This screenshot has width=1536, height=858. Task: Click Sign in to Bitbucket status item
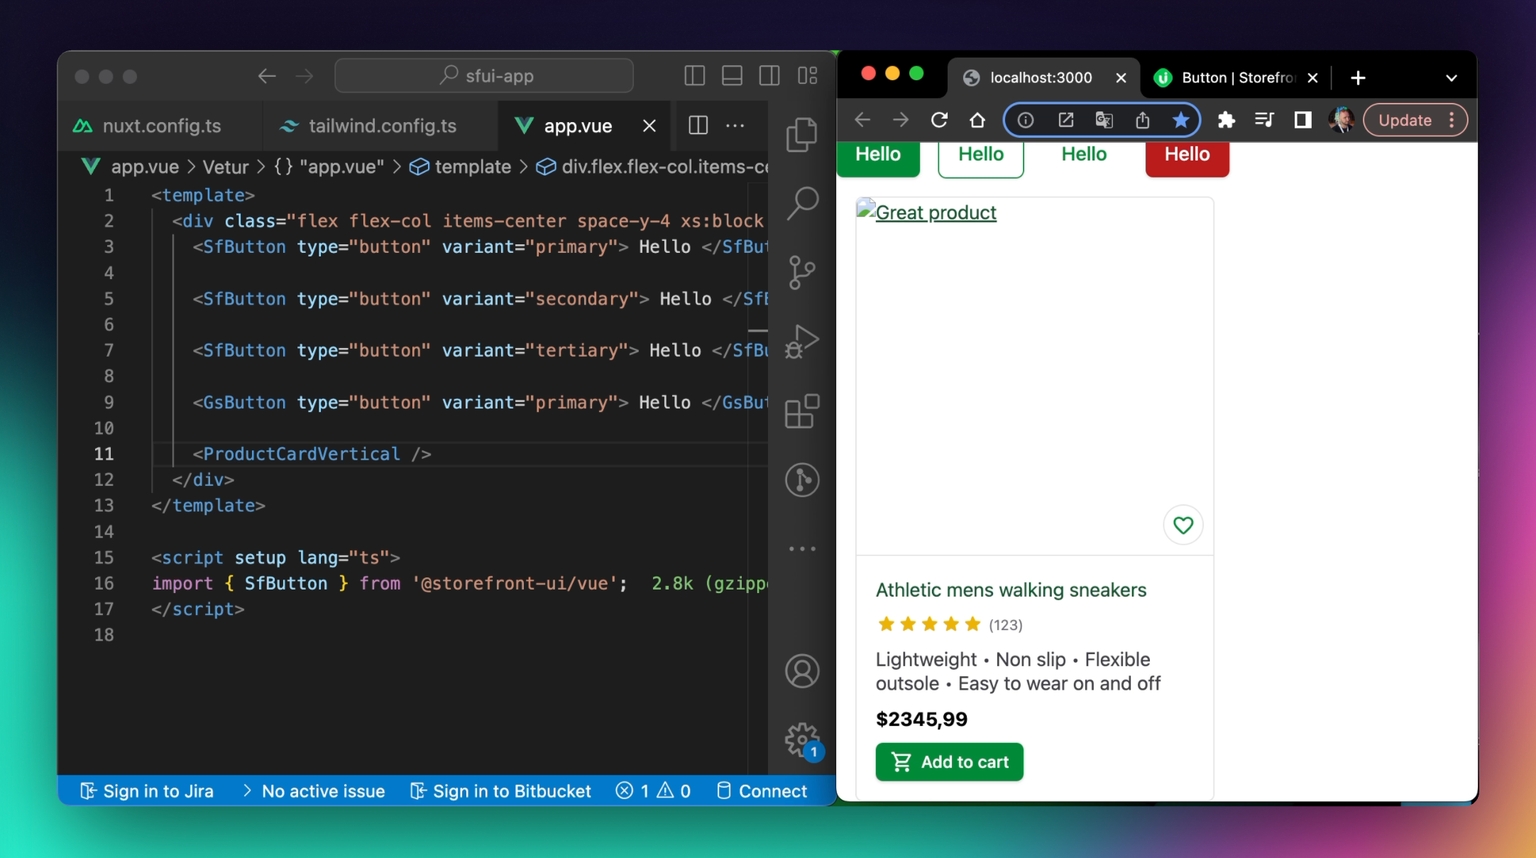pos(501,791)
